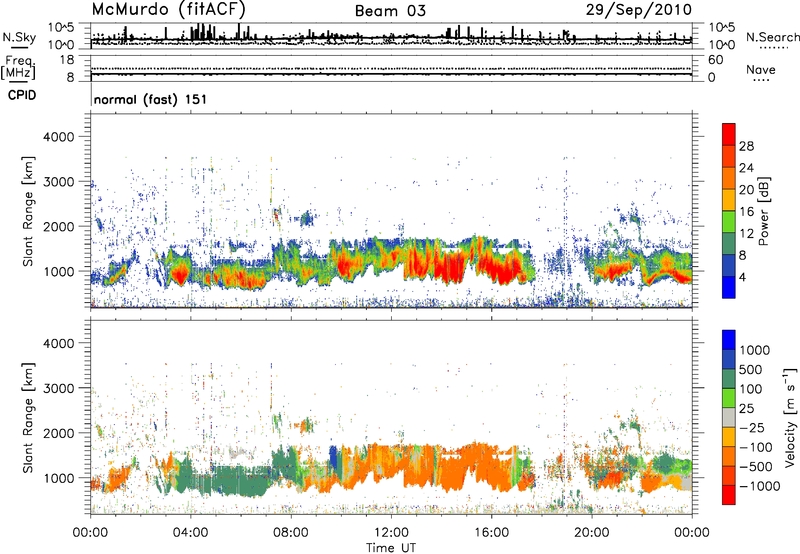The width and height of the screenshot is (800, 554).
Task: Click the 'Slant Range [km]' label of the velocity plot
Action: pos(28,418)
